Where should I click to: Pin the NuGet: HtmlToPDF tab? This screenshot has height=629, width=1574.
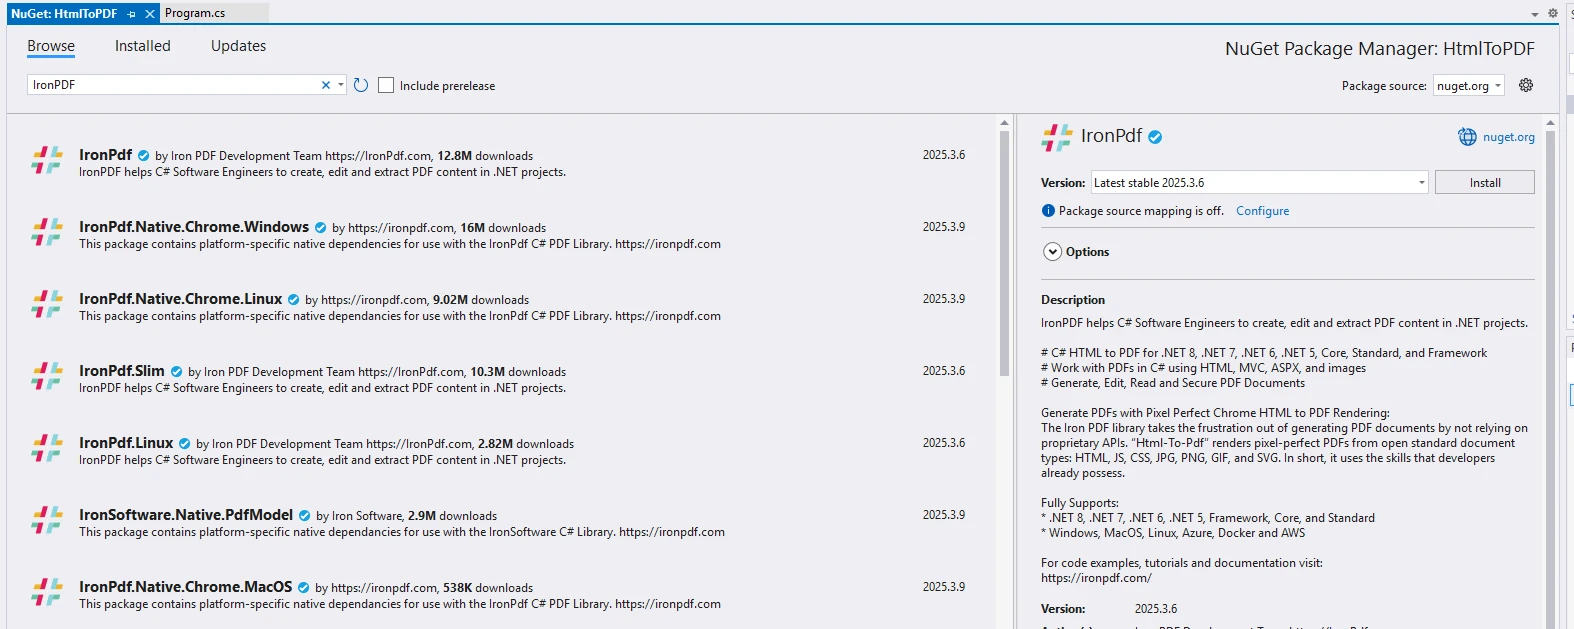131,14
